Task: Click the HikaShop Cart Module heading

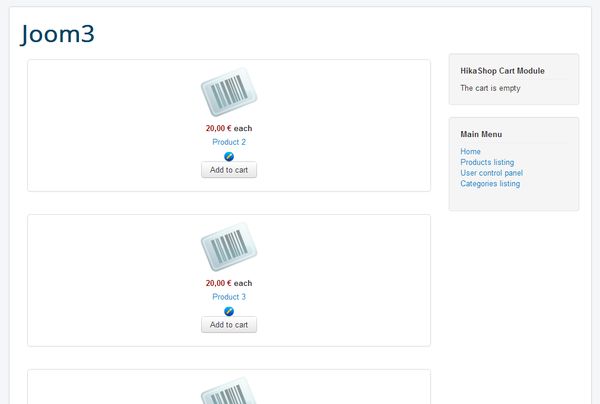Action: click(x=502, y=71)
